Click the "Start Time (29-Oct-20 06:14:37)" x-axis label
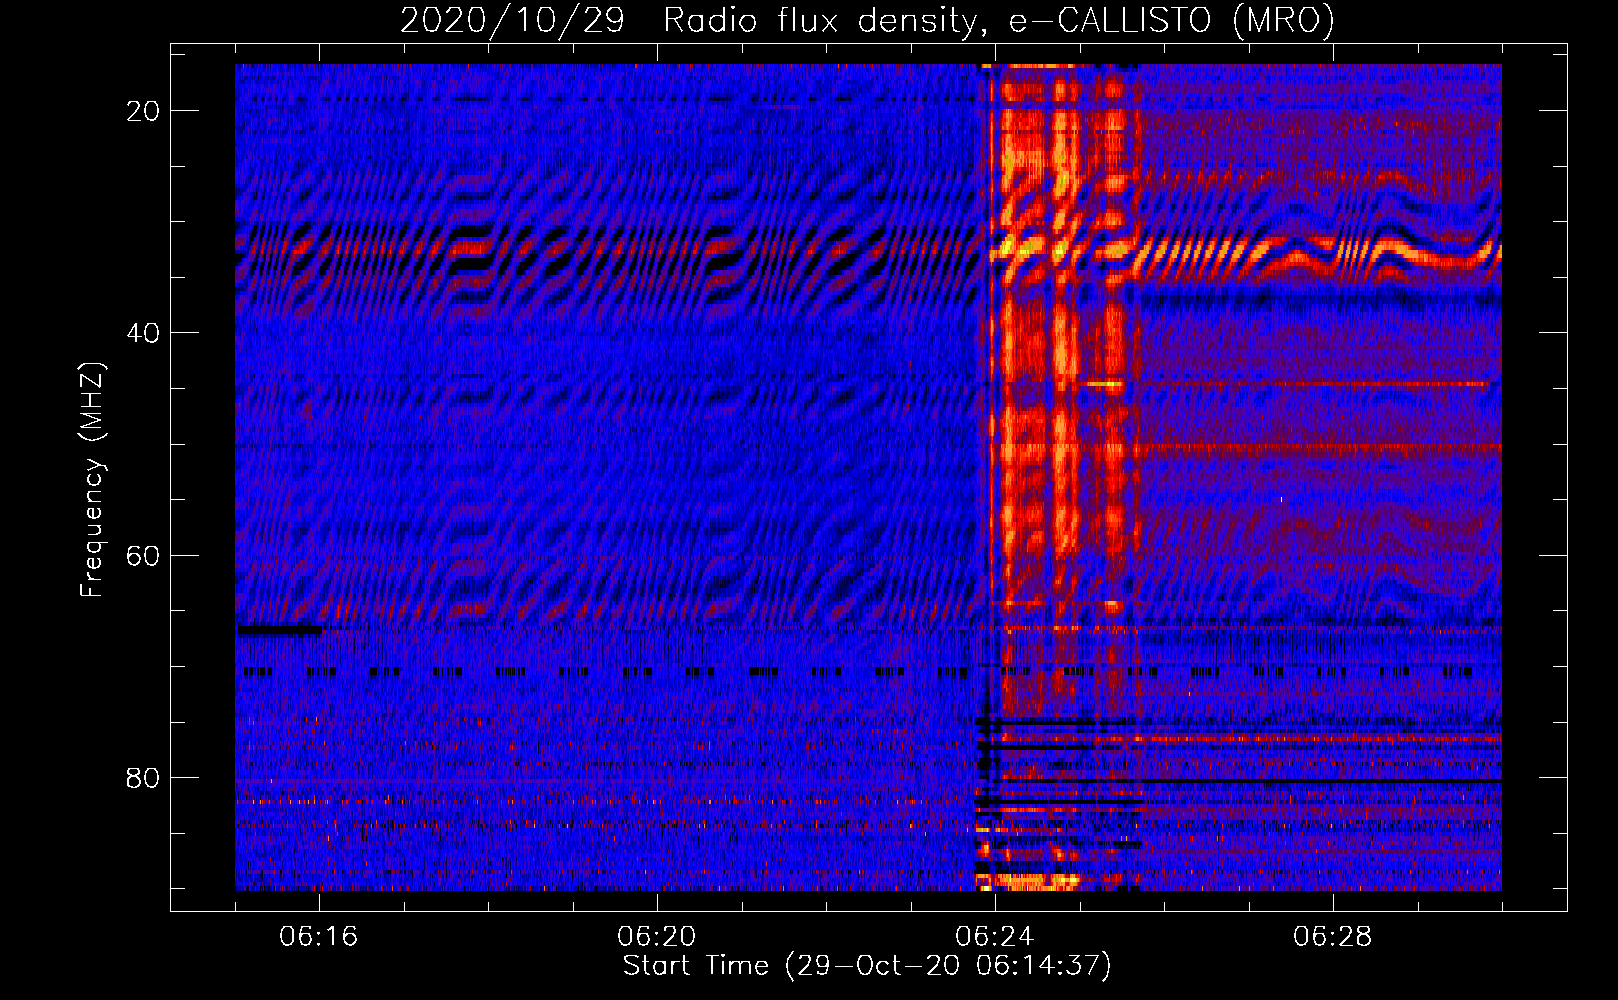Screen dimensions: 1618x1000 pos(867,966)
